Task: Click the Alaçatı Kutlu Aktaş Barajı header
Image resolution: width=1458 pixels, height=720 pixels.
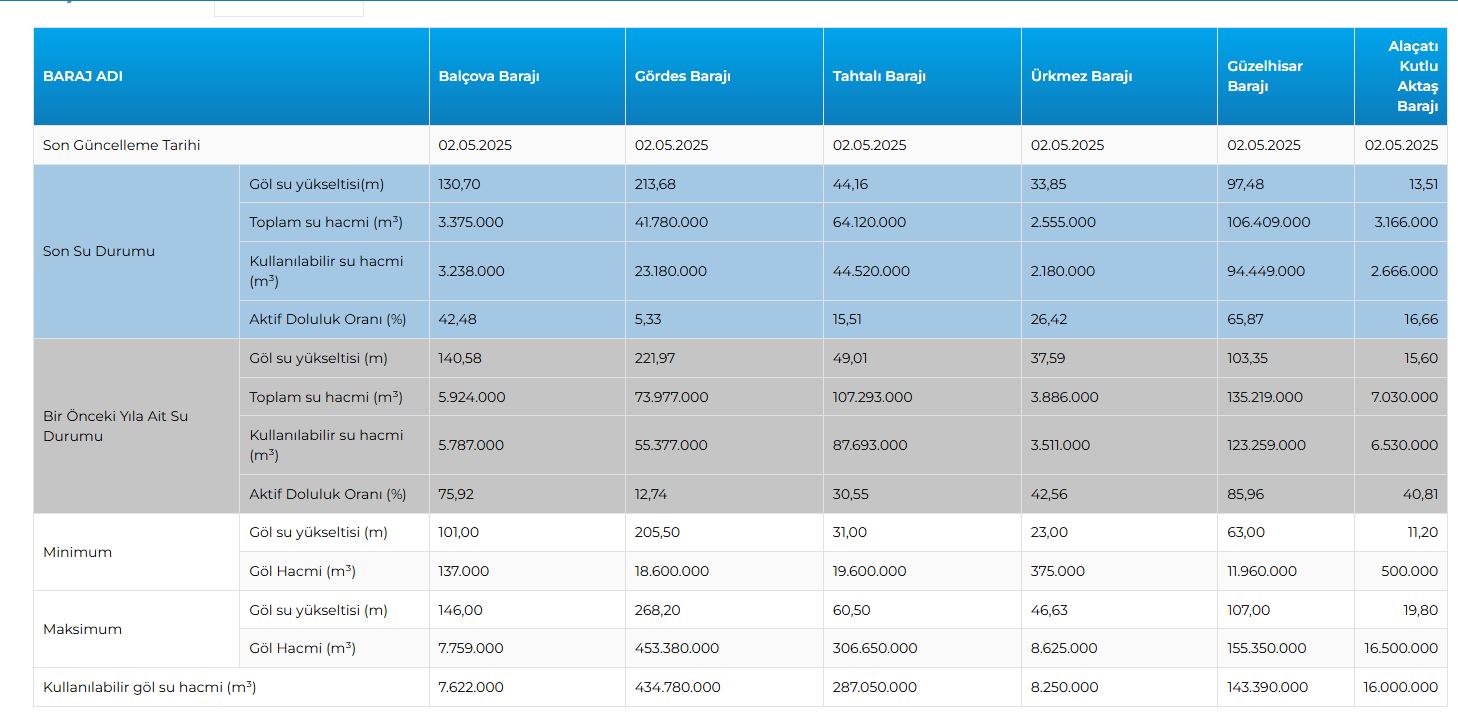Action: 1412,76
